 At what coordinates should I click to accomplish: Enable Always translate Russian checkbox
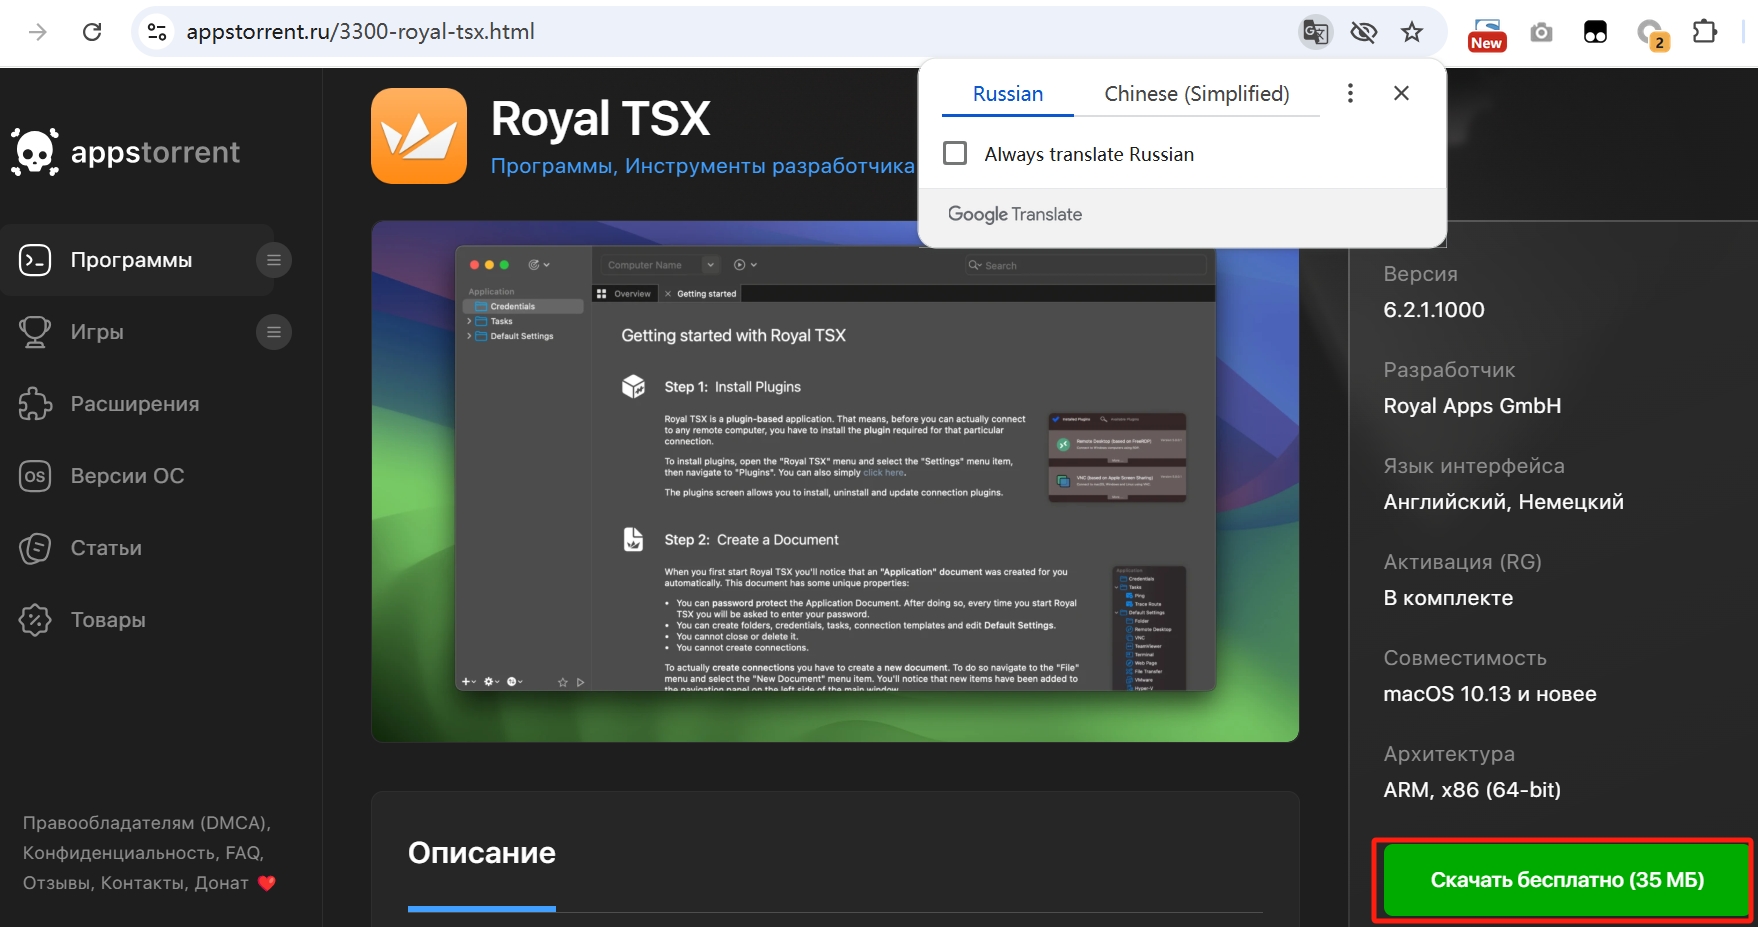click(x=956, y=154)
